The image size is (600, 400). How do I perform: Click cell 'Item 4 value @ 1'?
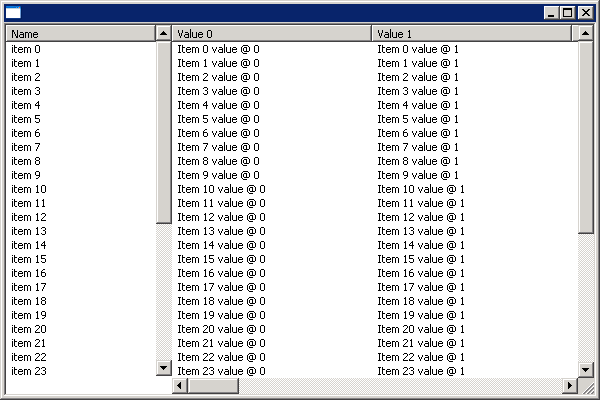click(418, 105)
